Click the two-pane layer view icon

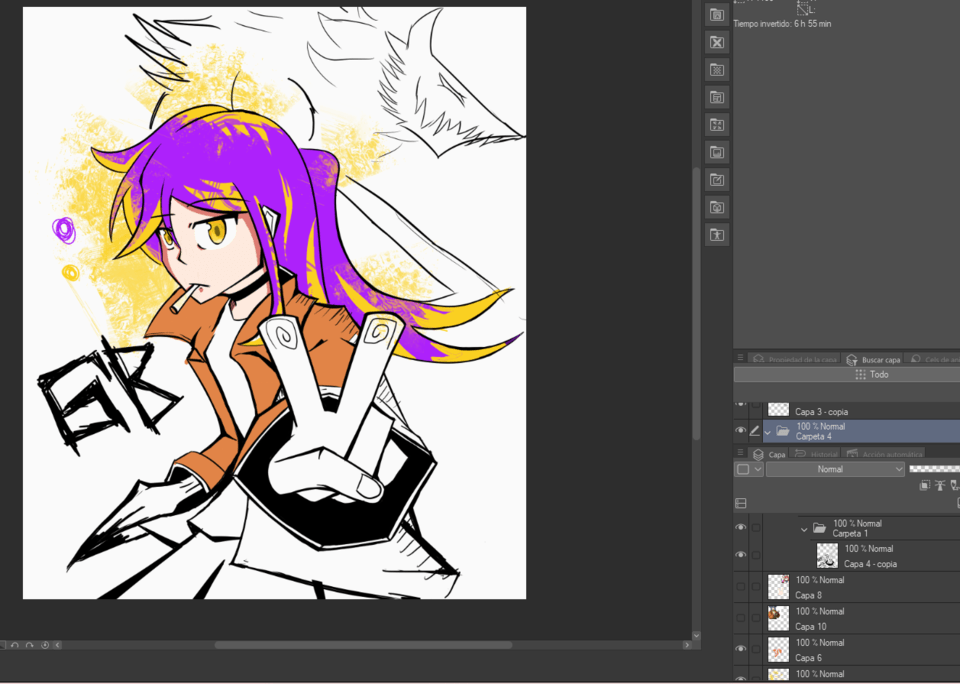coord(741,503)
